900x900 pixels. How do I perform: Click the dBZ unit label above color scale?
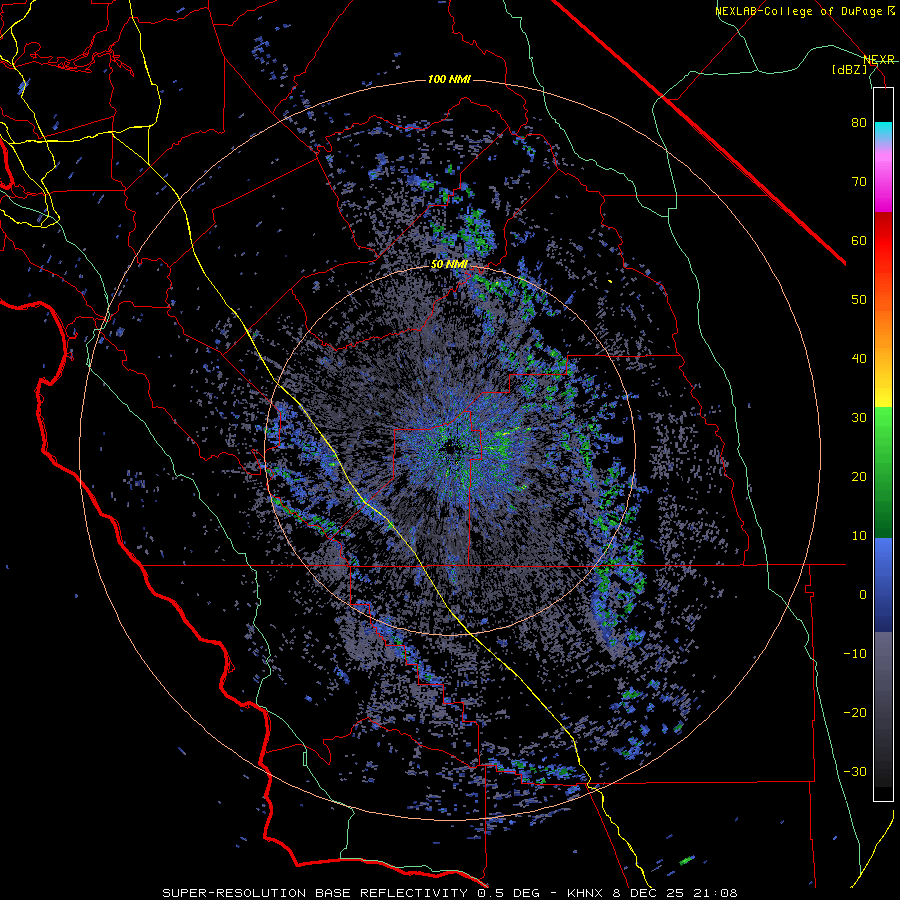tap(849, 69)
